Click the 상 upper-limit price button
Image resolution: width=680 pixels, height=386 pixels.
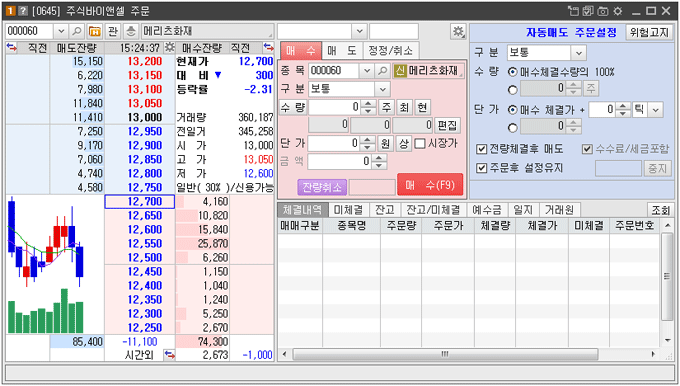point(403,144)
